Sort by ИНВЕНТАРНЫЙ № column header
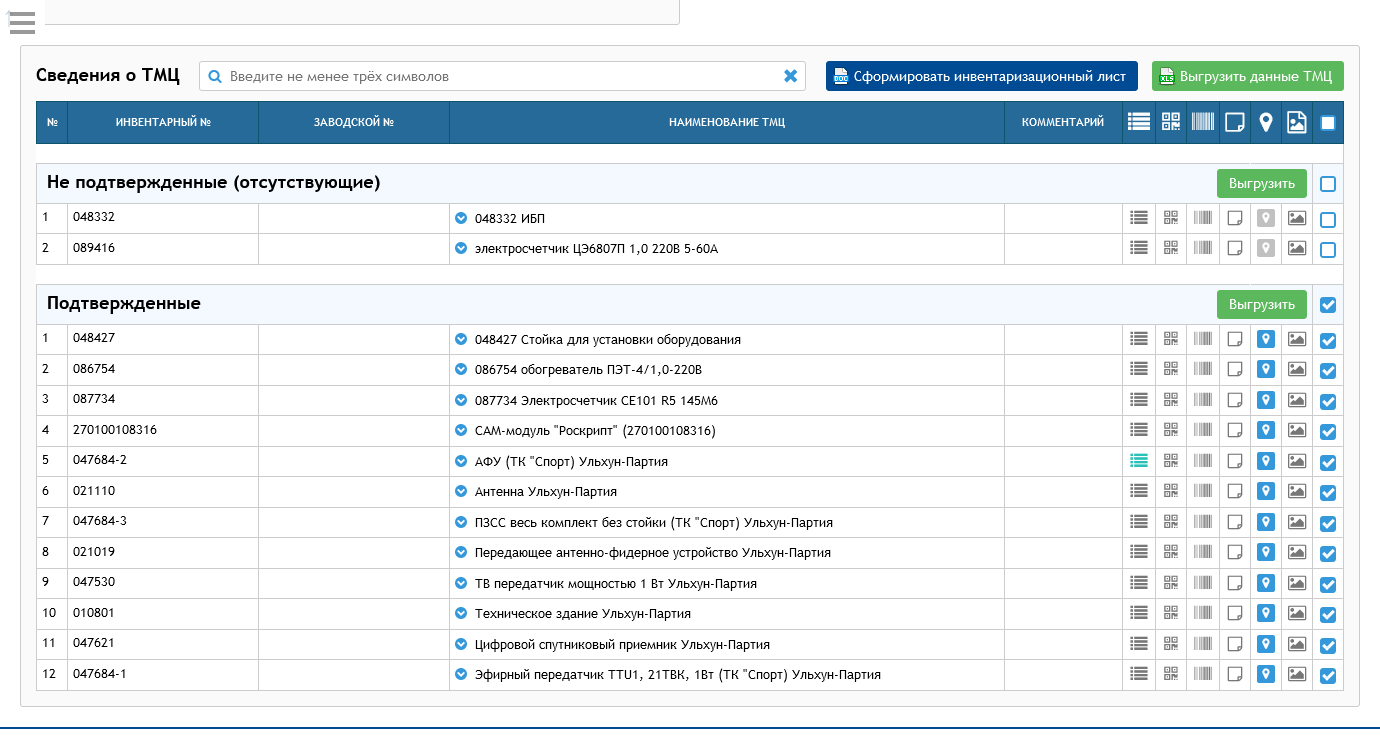This screenshot has height=740, width=1380. pos(163,122)
